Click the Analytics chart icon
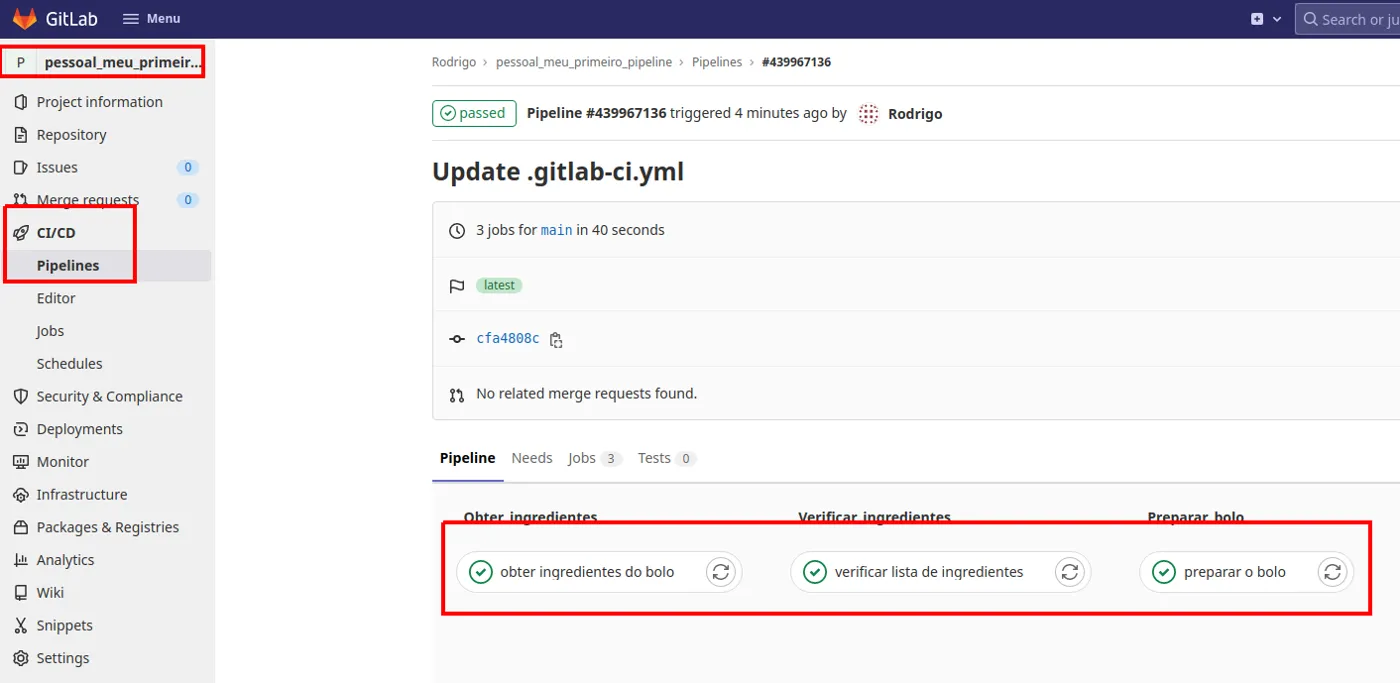Image resolution: width=1400 pixels, height=683 pixels. [x=20, y=560]
